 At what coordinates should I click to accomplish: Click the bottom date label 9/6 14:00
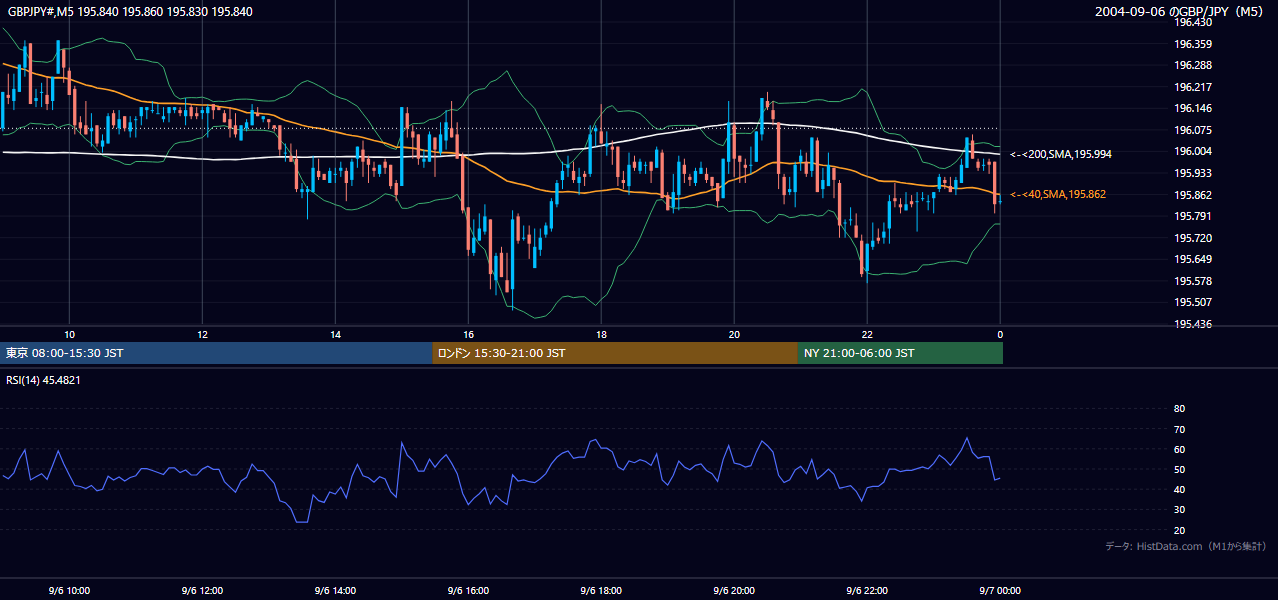335,591
